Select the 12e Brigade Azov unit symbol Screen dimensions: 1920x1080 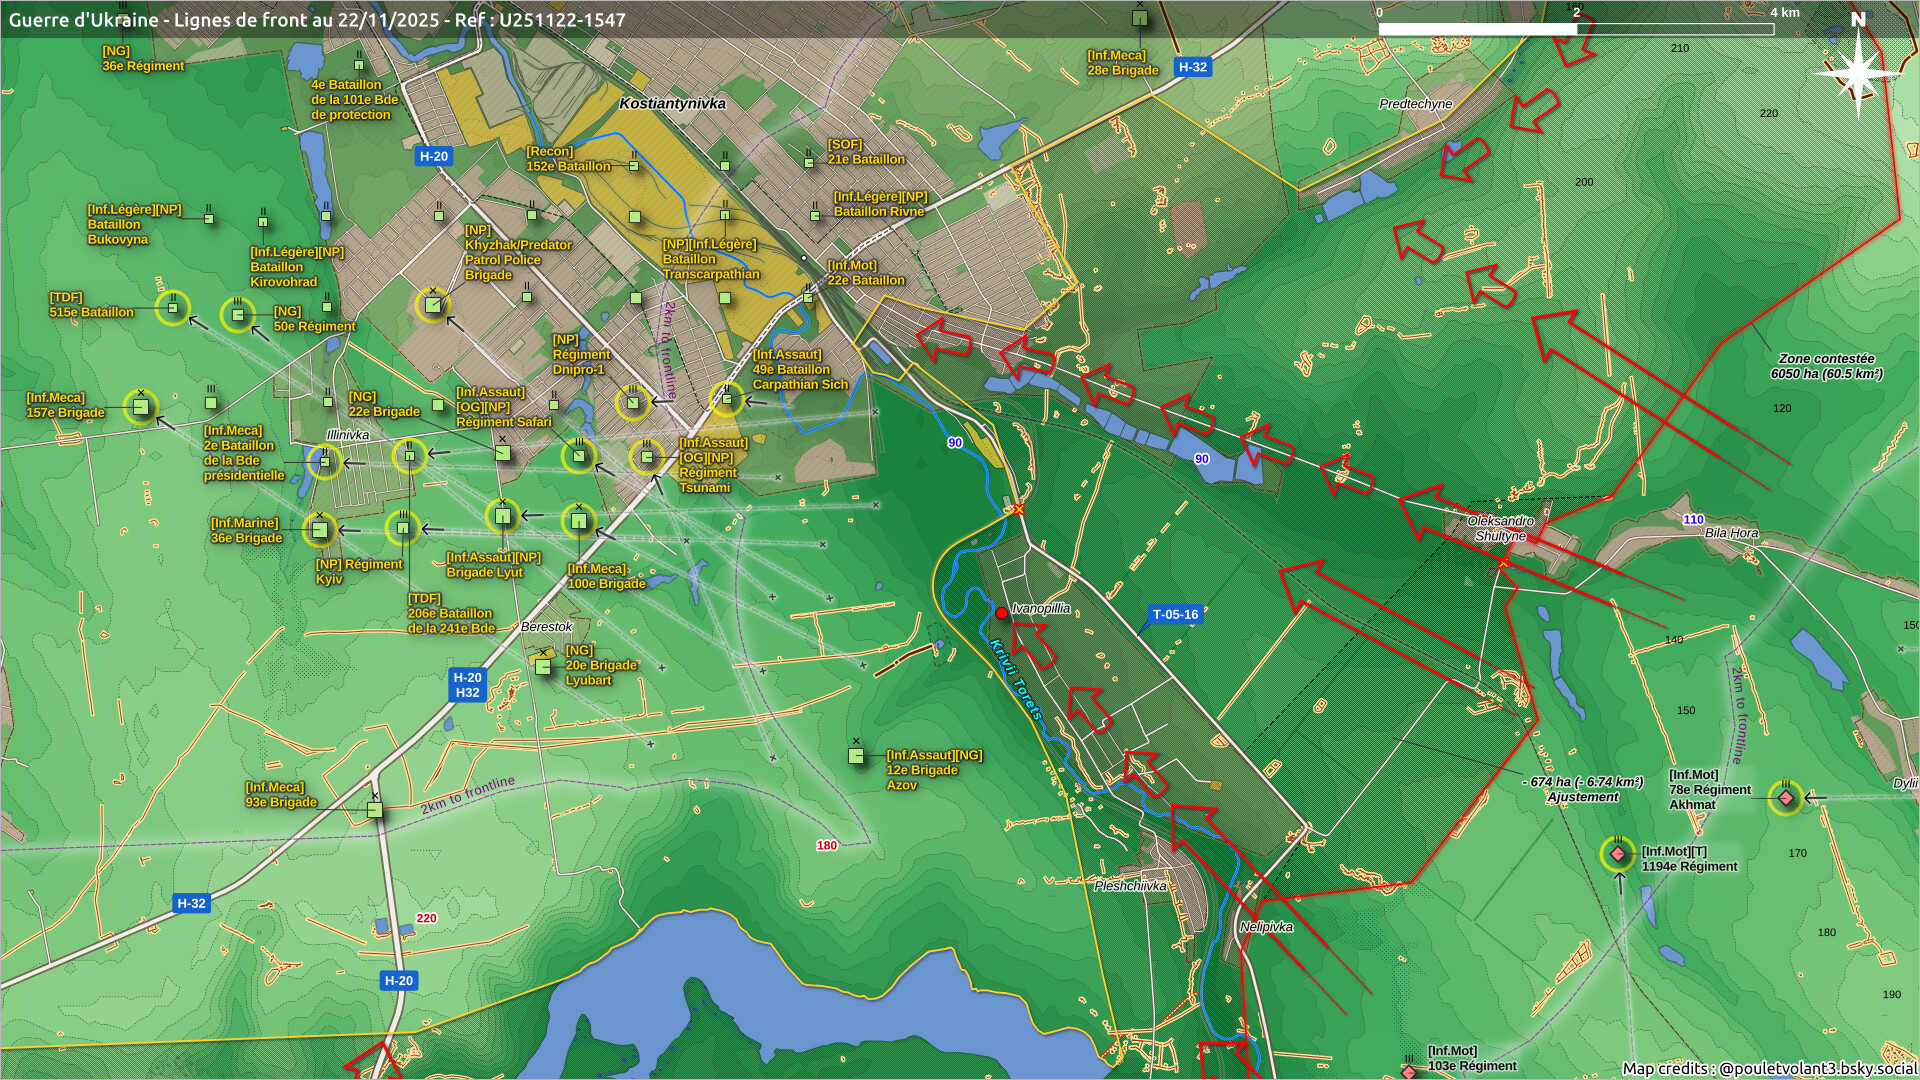[x=856, y=756]
